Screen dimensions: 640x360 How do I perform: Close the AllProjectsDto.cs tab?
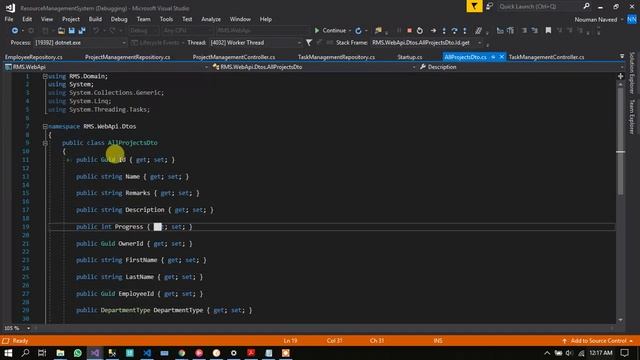[502, 57]
